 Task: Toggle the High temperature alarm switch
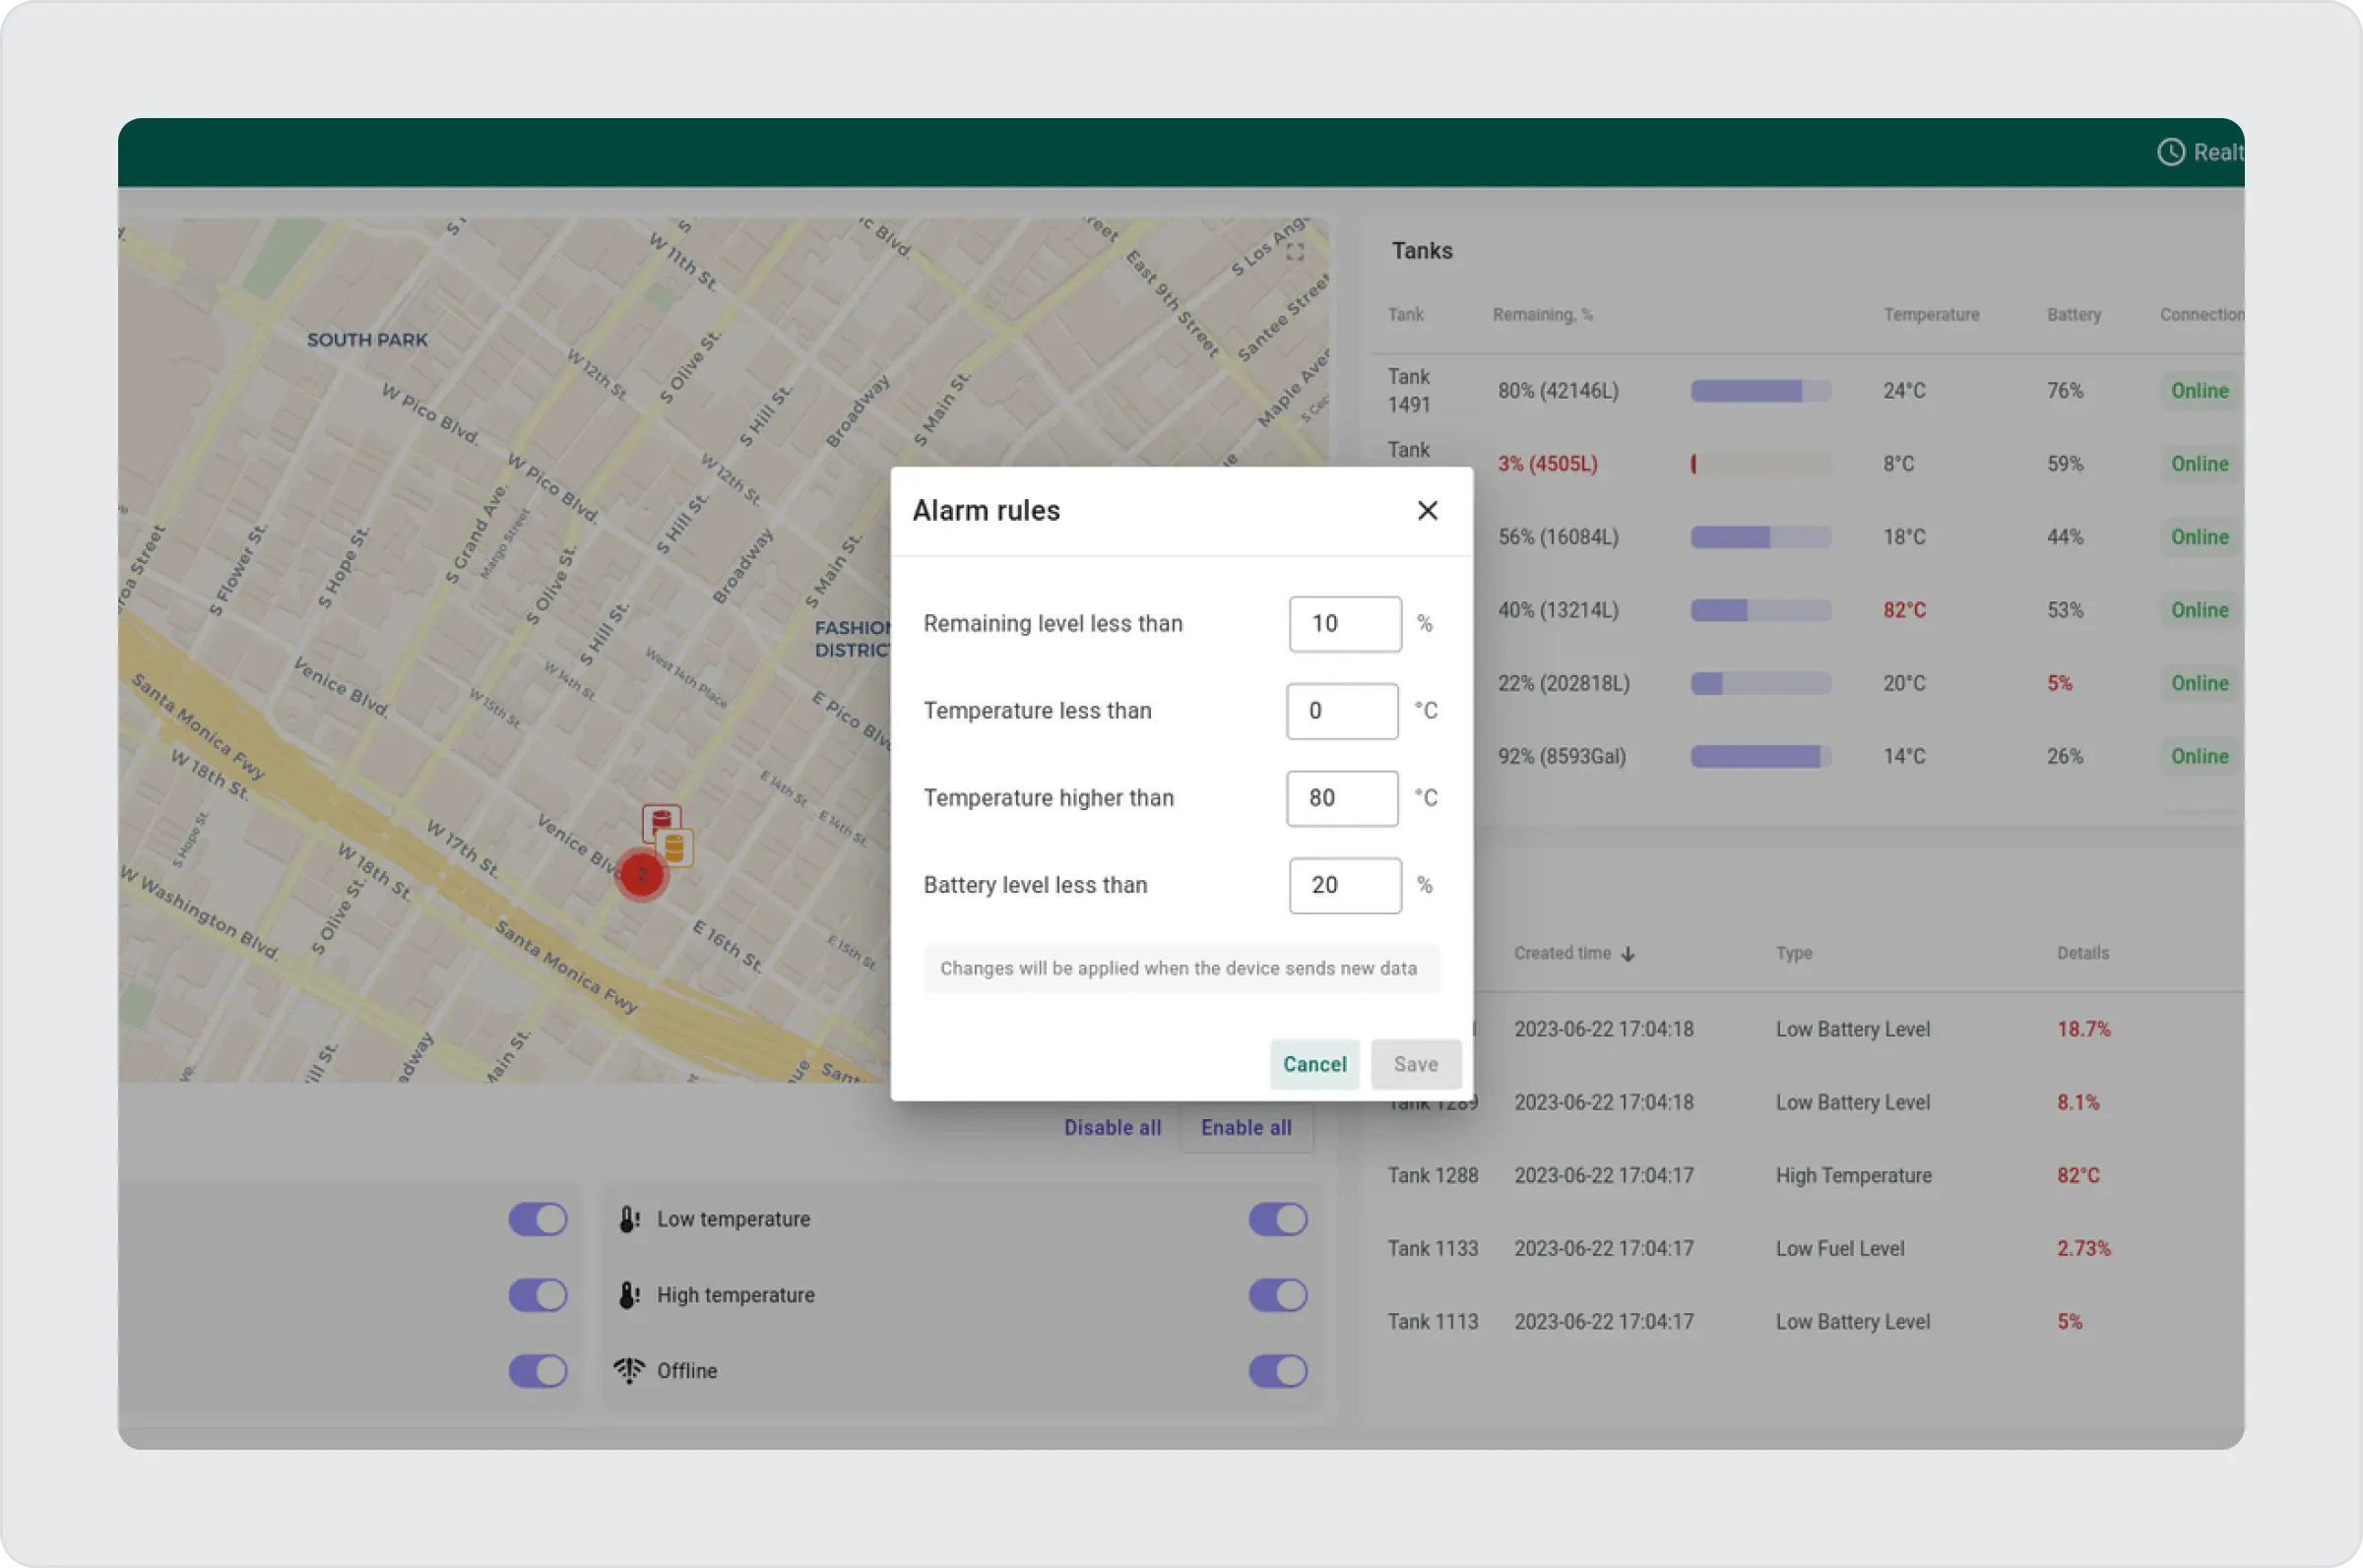pyautogui.click(x=1277, y=1295)
